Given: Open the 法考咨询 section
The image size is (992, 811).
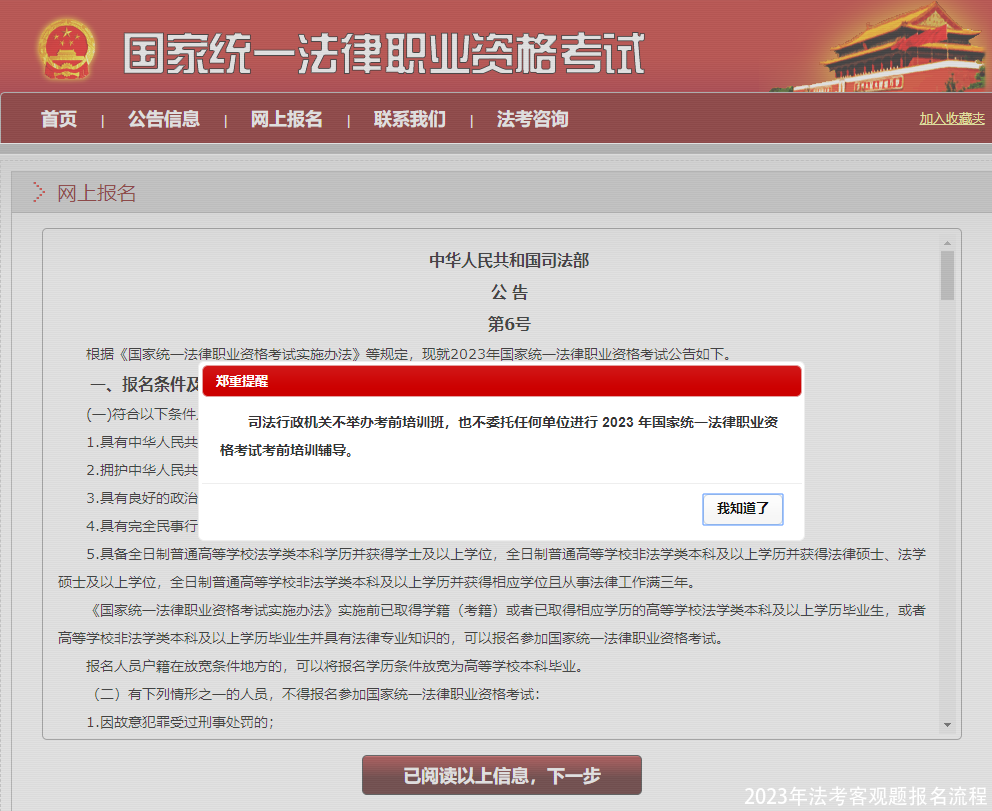Looking at the screenshot, I should pos(530,118).
